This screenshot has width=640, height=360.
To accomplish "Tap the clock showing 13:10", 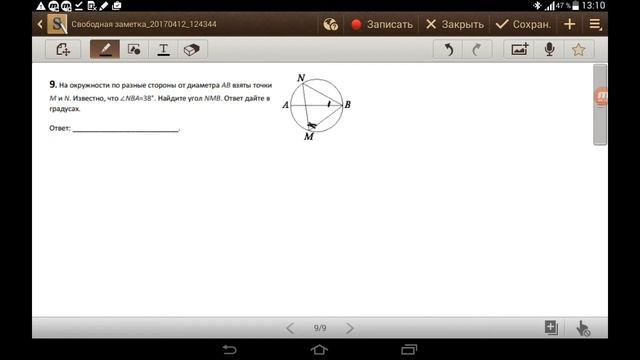I will pos(593,5).
